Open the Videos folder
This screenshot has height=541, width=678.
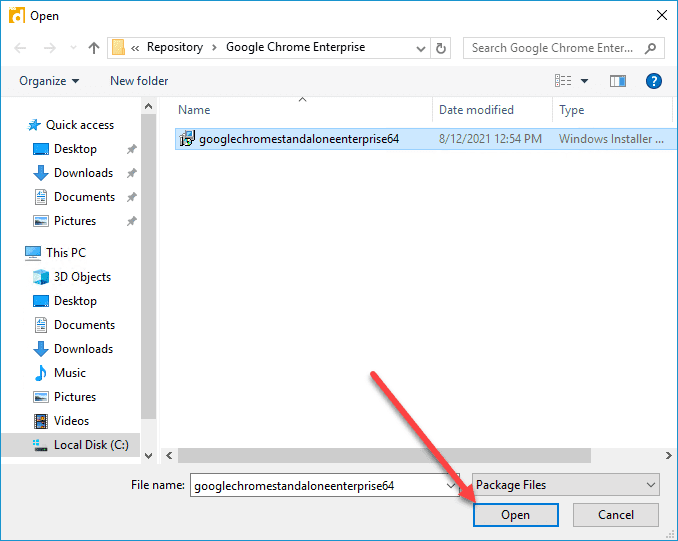click(x=61, y=421)
